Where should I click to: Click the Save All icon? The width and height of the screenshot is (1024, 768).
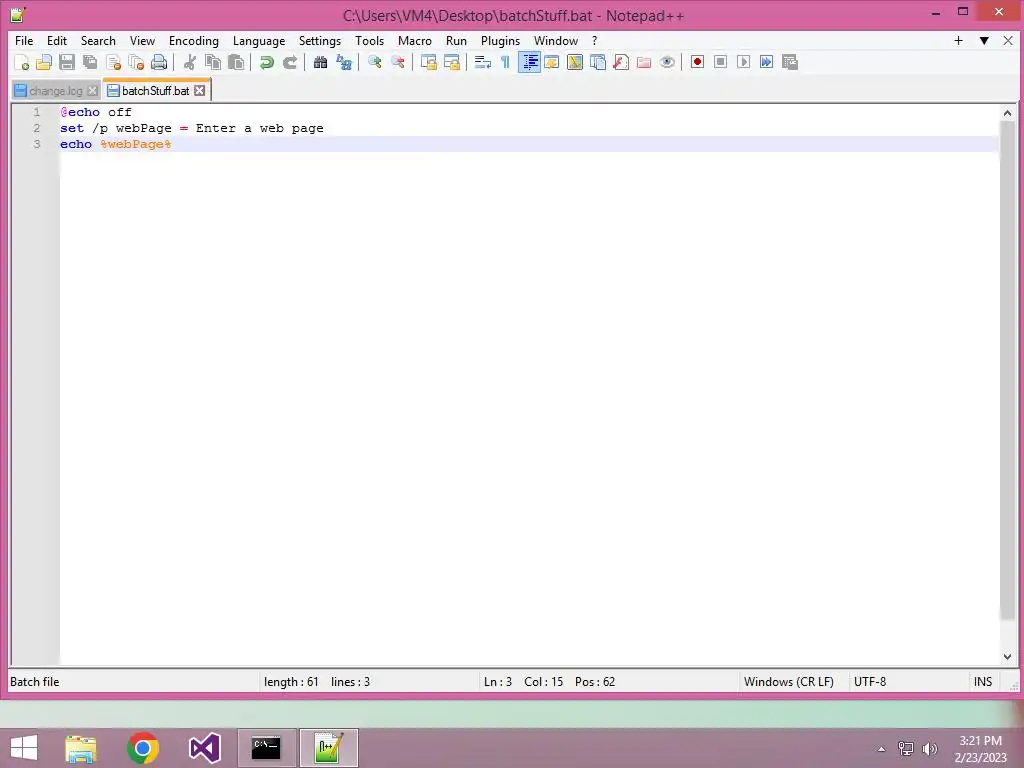tap(89, 62)
